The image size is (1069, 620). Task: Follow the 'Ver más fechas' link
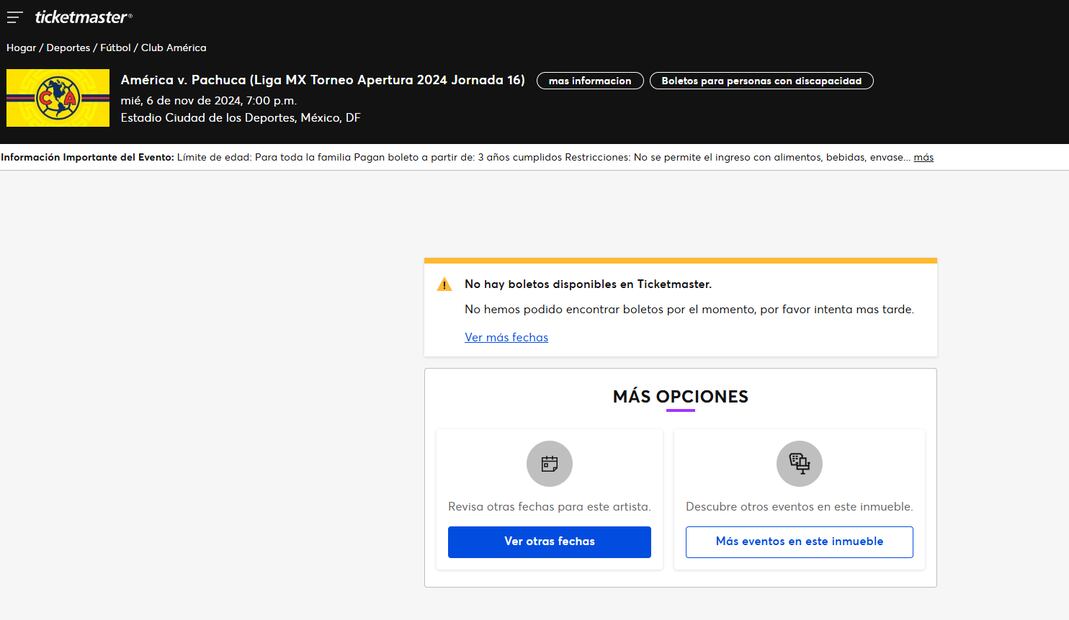click(506, 337)
